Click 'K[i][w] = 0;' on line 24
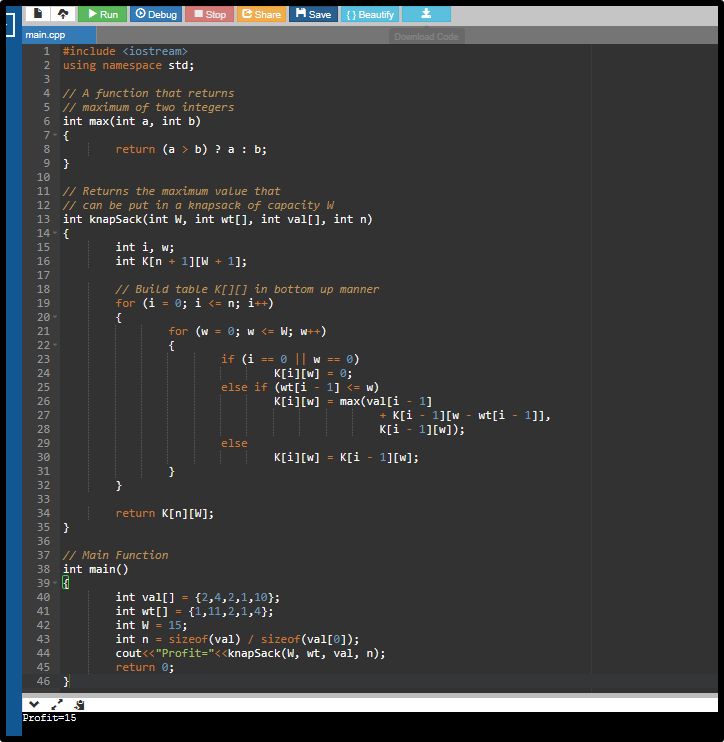The width and height of the screenshot is (724, 742). tap(313, 373)
